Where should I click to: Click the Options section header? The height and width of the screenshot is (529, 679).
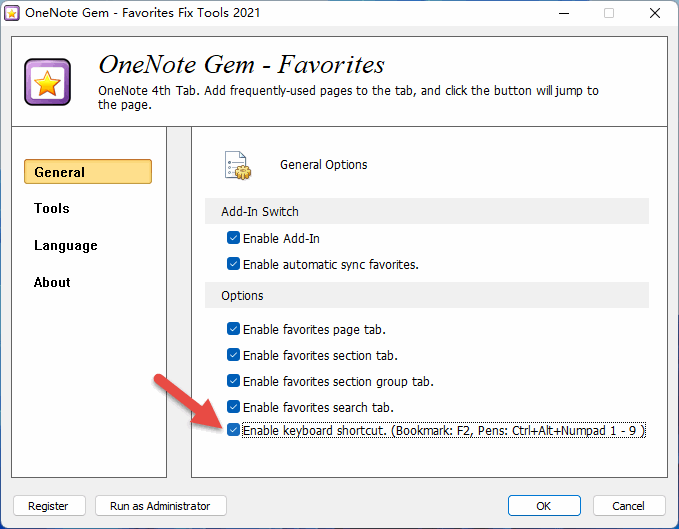[x=427, y=295]
